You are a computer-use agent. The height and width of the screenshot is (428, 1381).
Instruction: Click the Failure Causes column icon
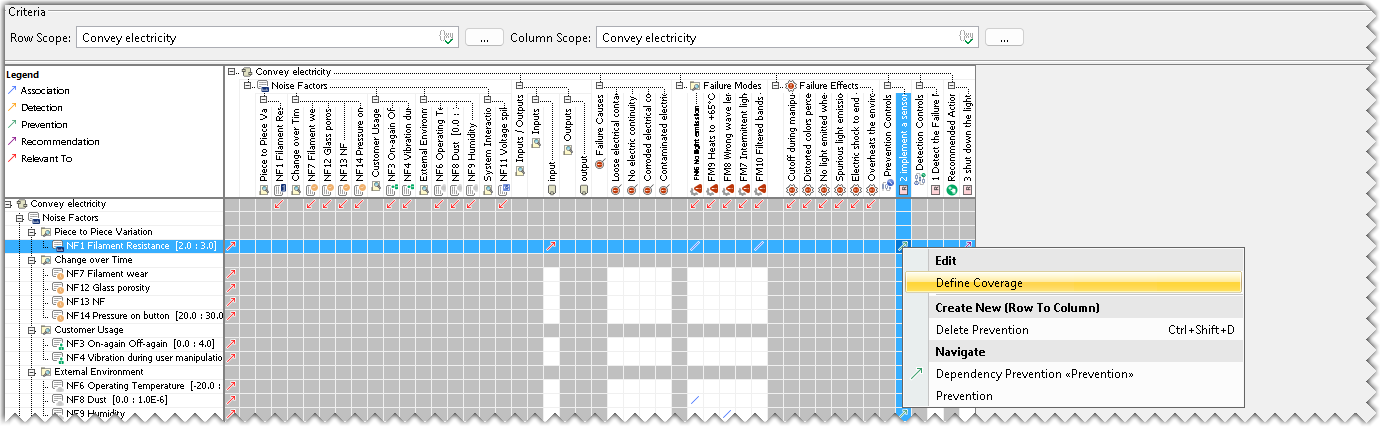(x=600, y=163)
